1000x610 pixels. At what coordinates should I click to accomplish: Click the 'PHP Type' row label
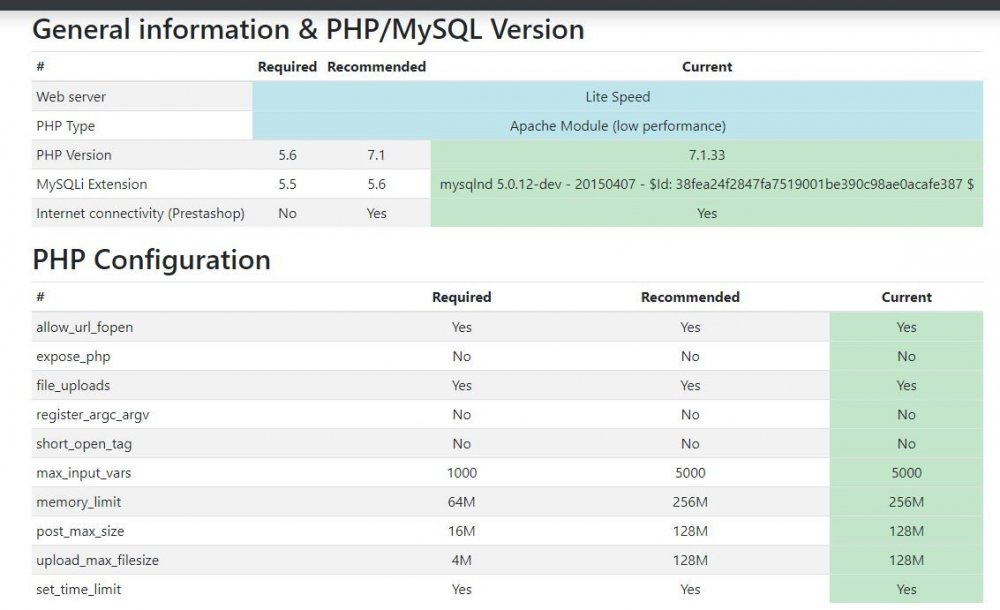click(66, 126)
